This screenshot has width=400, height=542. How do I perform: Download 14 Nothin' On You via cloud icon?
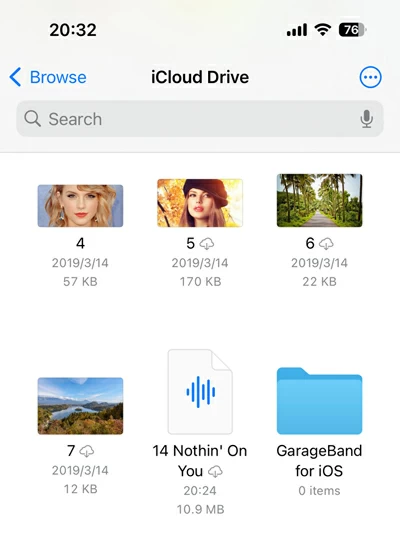[215, 471]
